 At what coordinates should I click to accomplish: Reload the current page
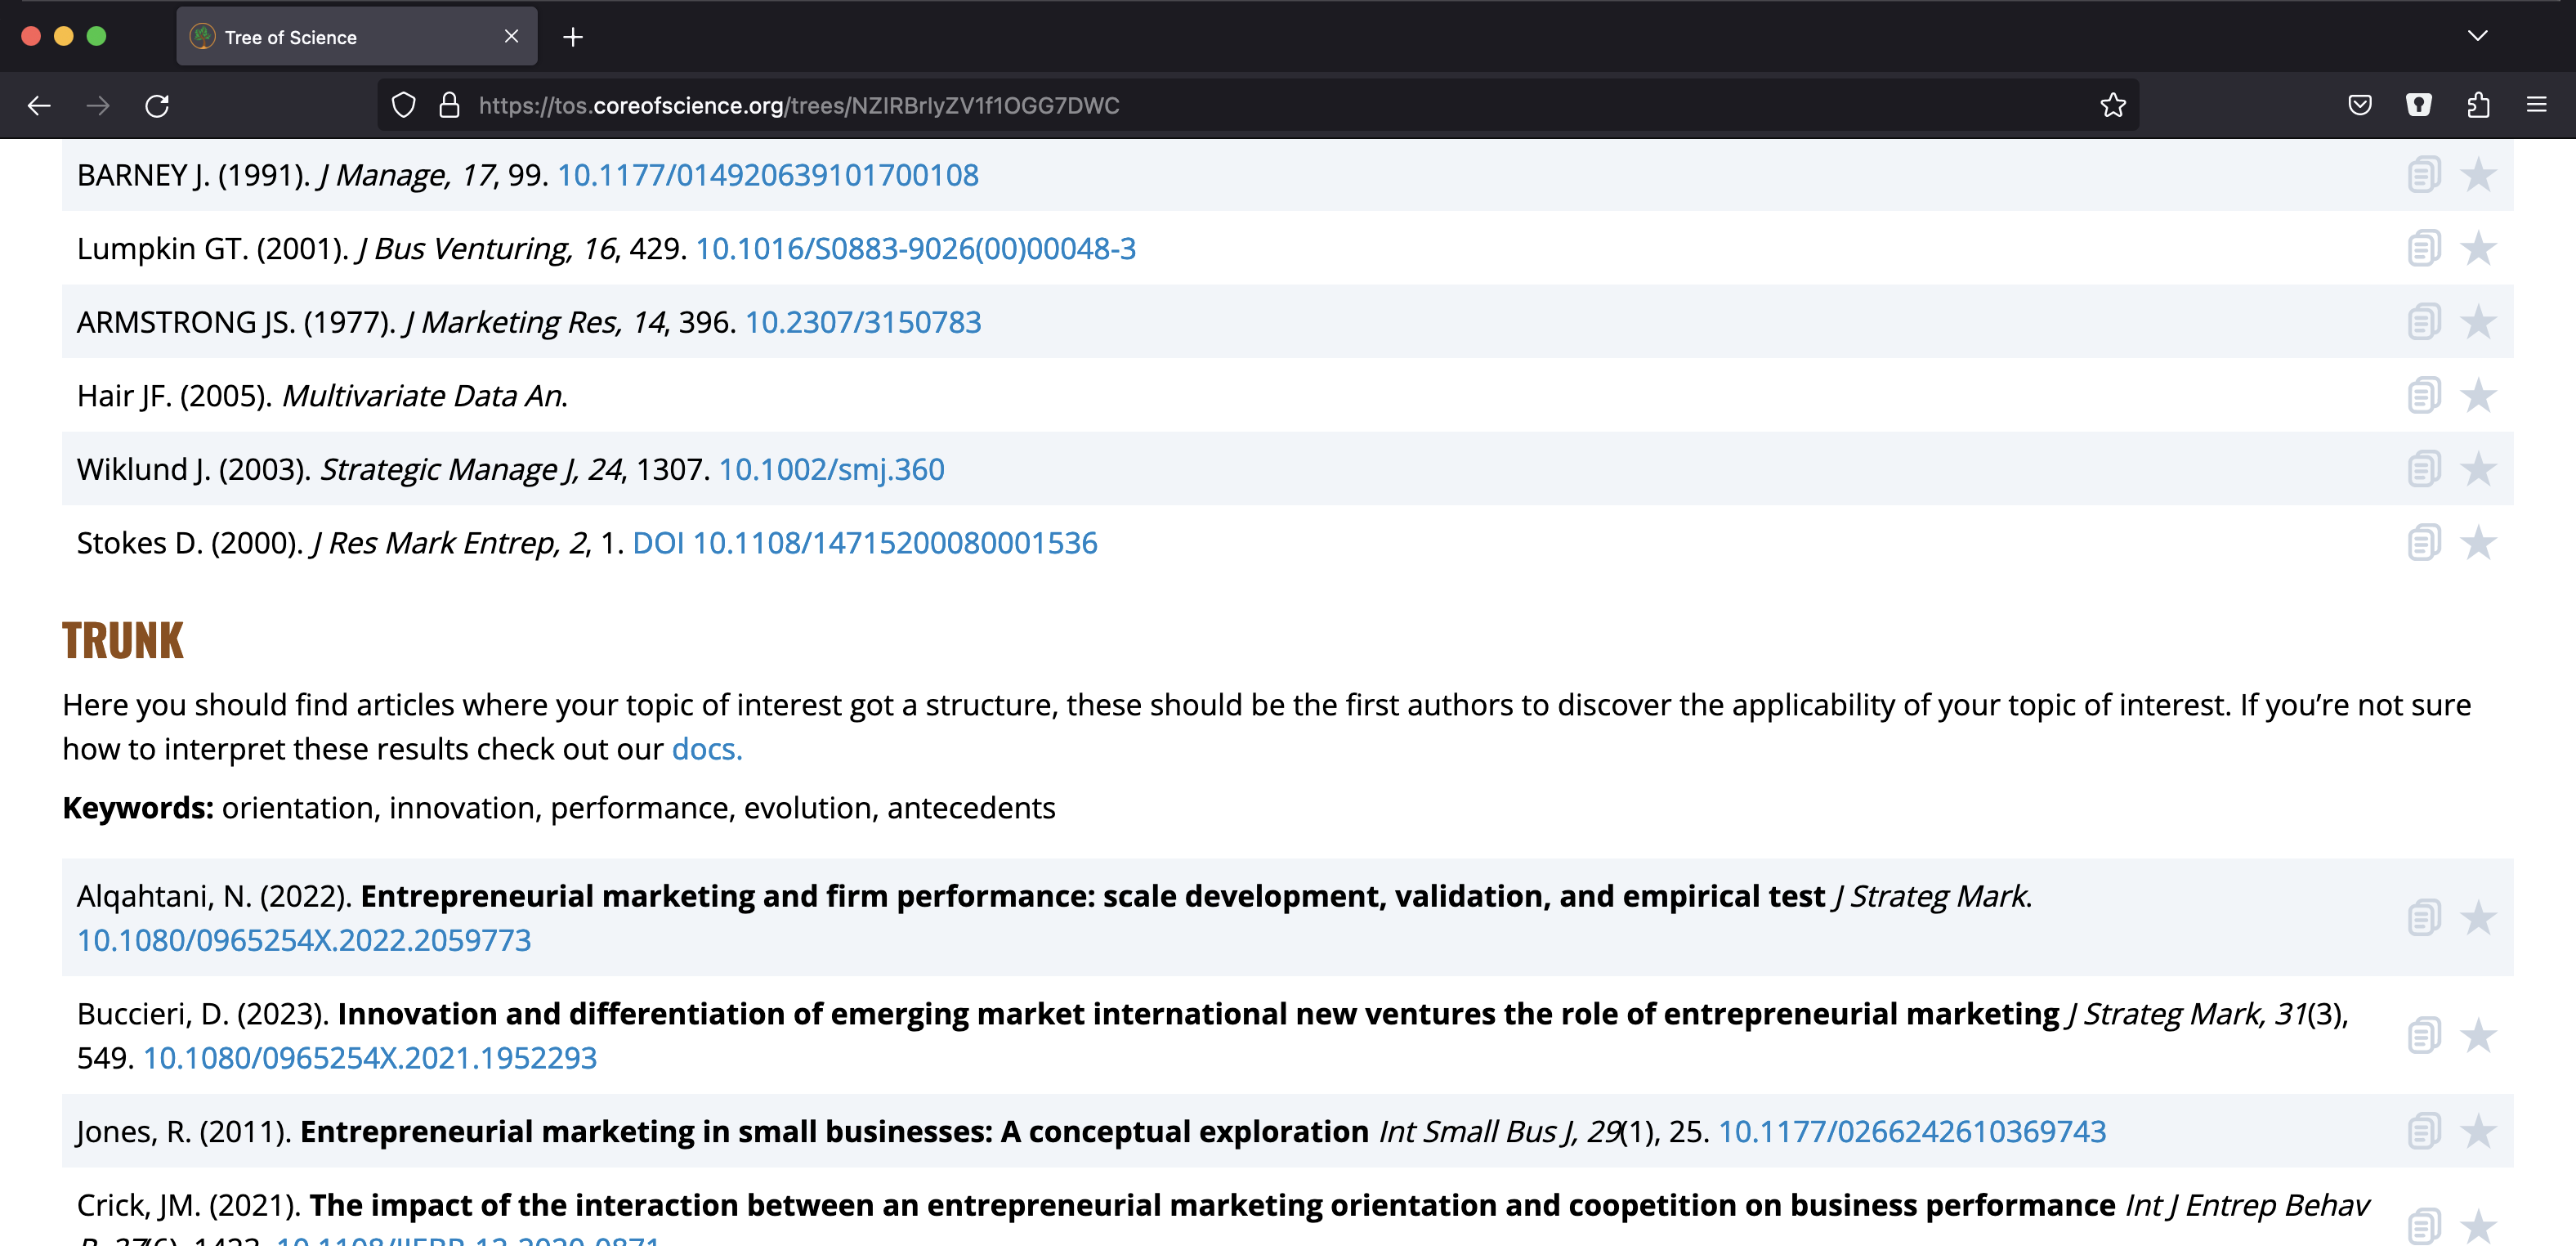(x=157, y=105)
